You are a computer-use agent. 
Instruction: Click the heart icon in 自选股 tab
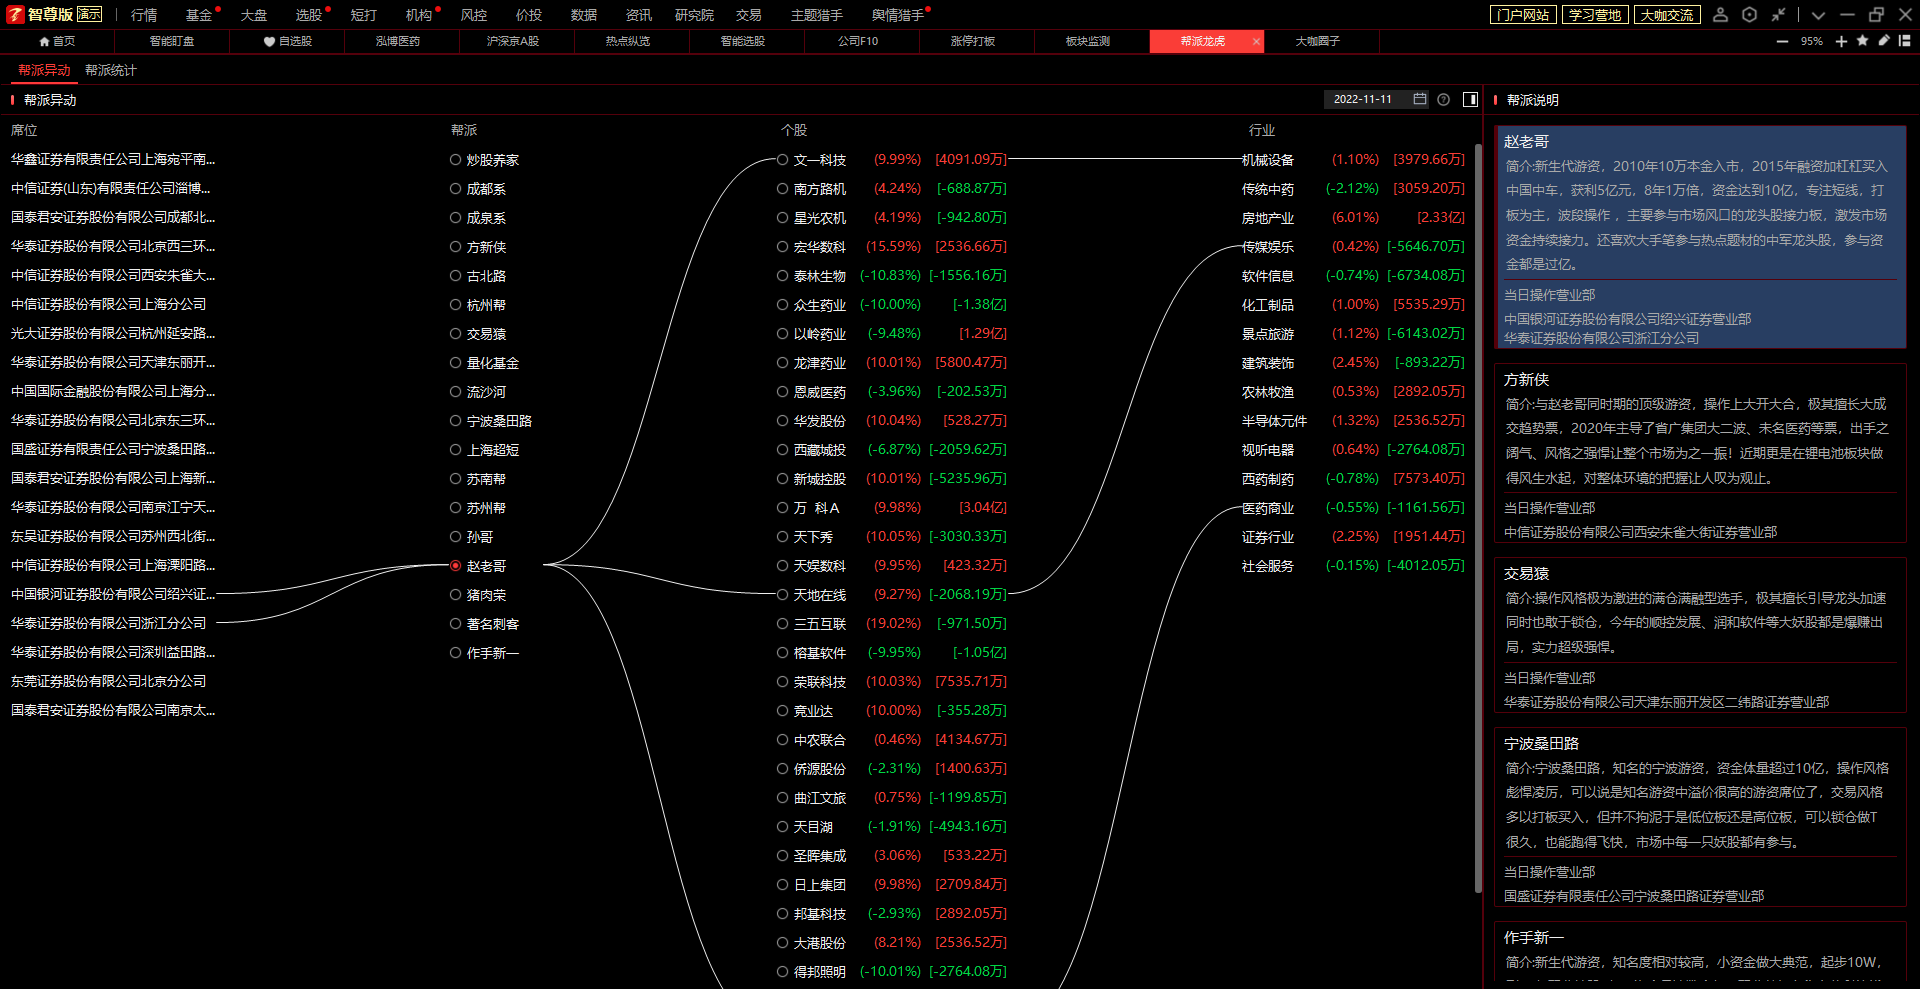point(269,41)
